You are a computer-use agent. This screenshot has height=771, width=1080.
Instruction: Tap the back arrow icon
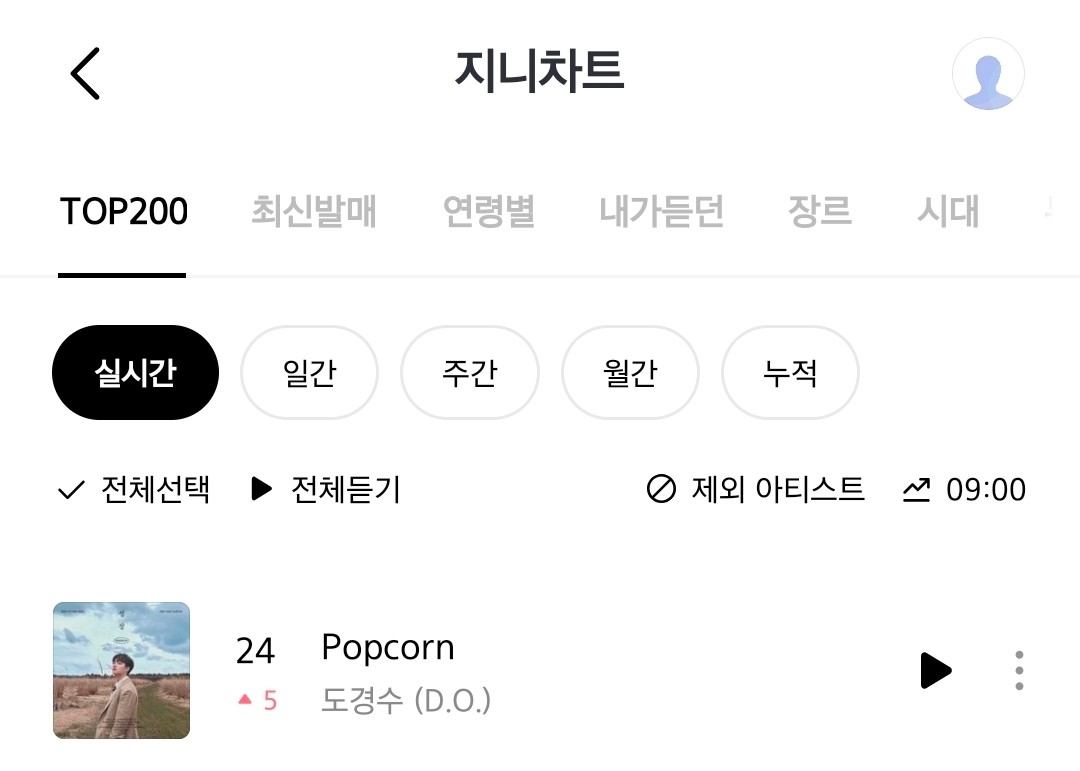click(86, 73)
